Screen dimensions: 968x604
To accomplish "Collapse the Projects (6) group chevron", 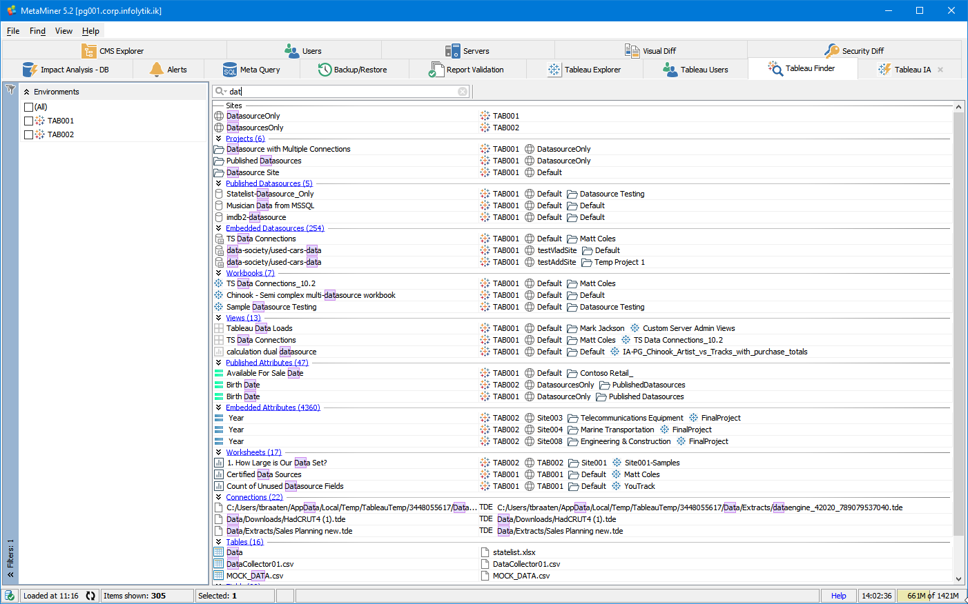I will point(219,138).
